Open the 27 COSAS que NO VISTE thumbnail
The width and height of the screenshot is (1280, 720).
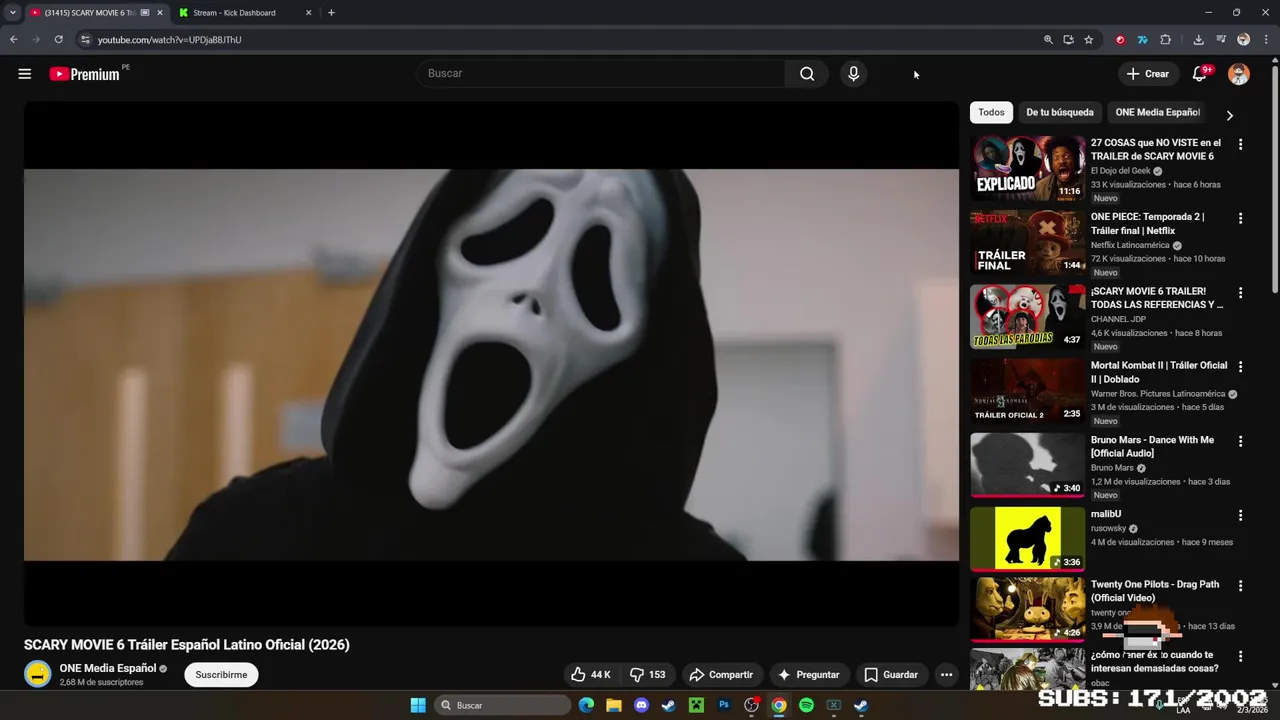point(1027,168)
